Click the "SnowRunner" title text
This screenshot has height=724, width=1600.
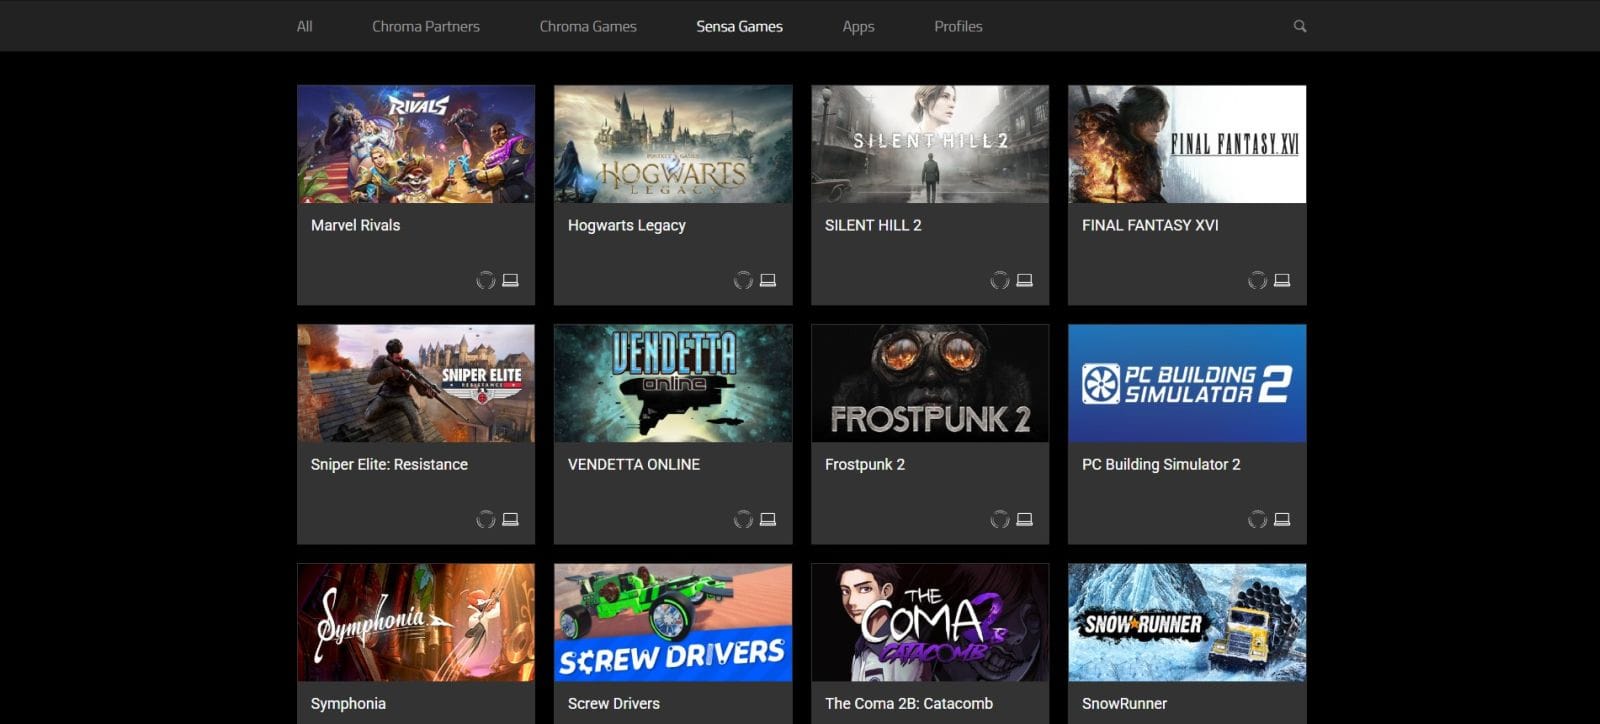(x=1124, y=703)
